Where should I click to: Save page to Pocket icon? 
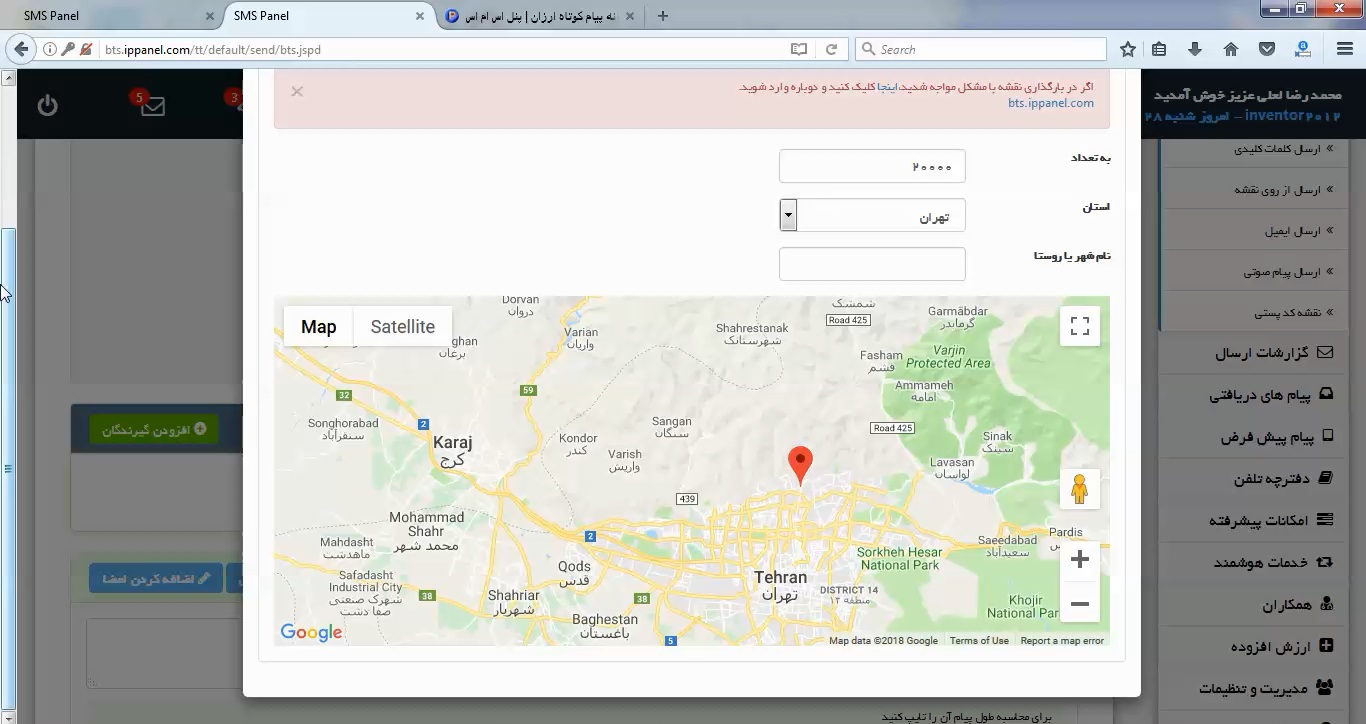[1266, 49]
